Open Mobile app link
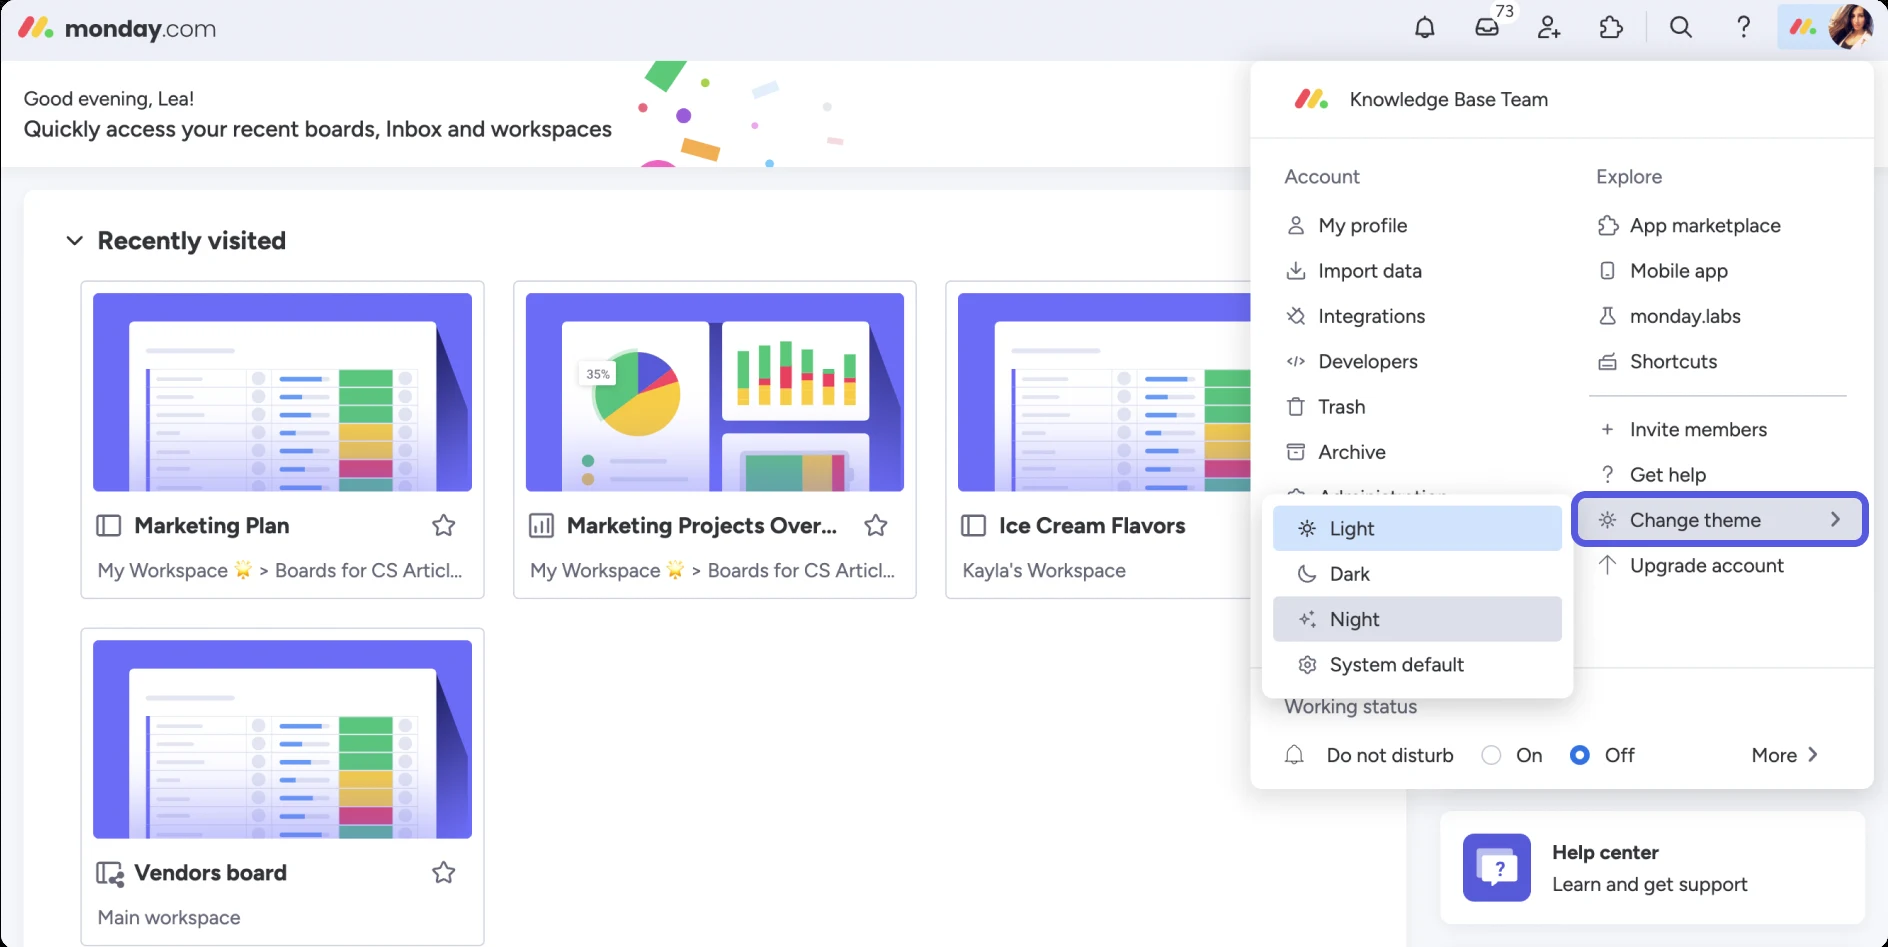The width and height of the screenshot is (1888, 947). click(1663, 271)
